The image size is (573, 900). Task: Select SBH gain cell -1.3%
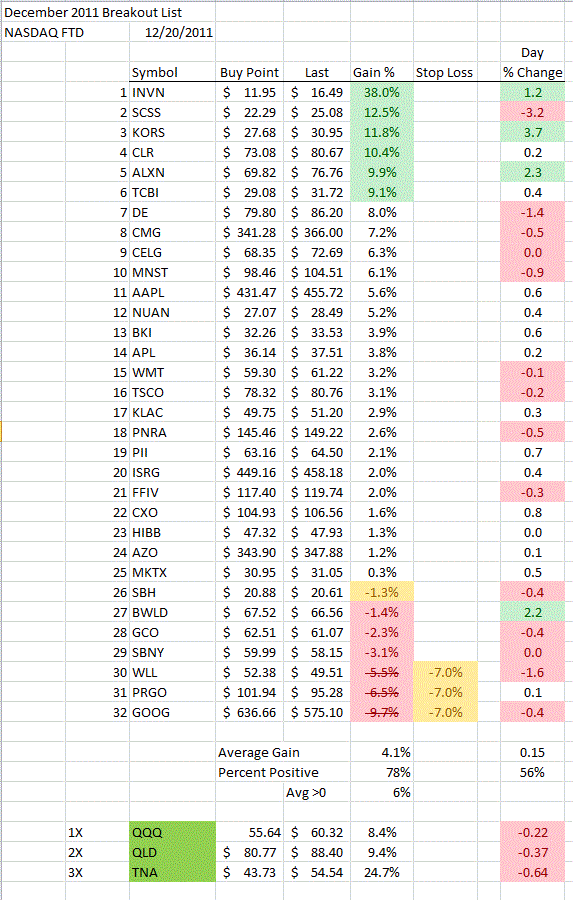click(x=382, y=592)
